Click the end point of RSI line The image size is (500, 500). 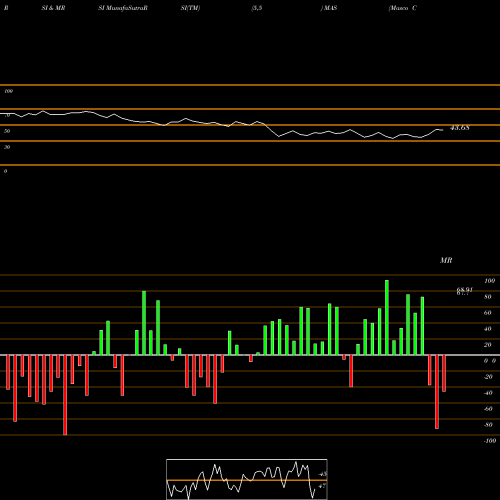click(x=443, y=130)
